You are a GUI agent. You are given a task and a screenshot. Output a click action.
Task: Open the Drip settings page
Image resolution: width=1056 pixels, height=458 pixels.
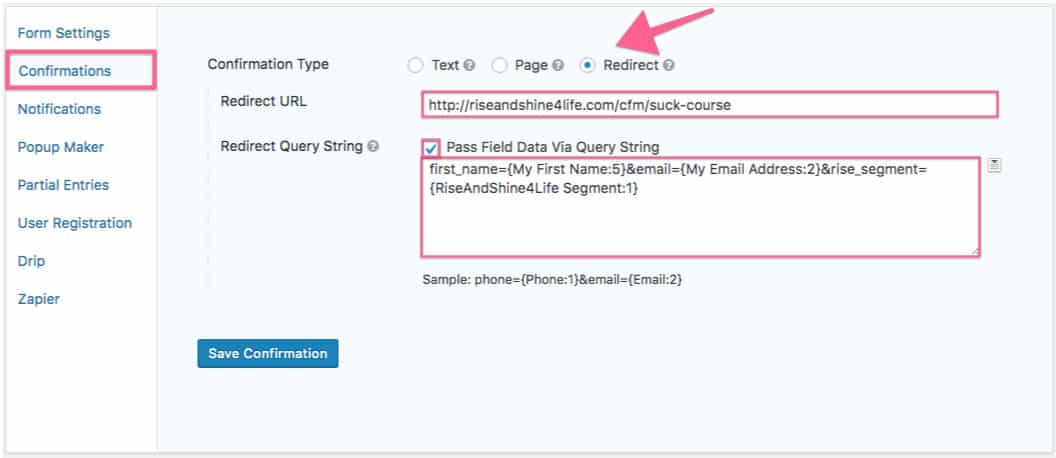pyautogui.click(x=31, y=261)
